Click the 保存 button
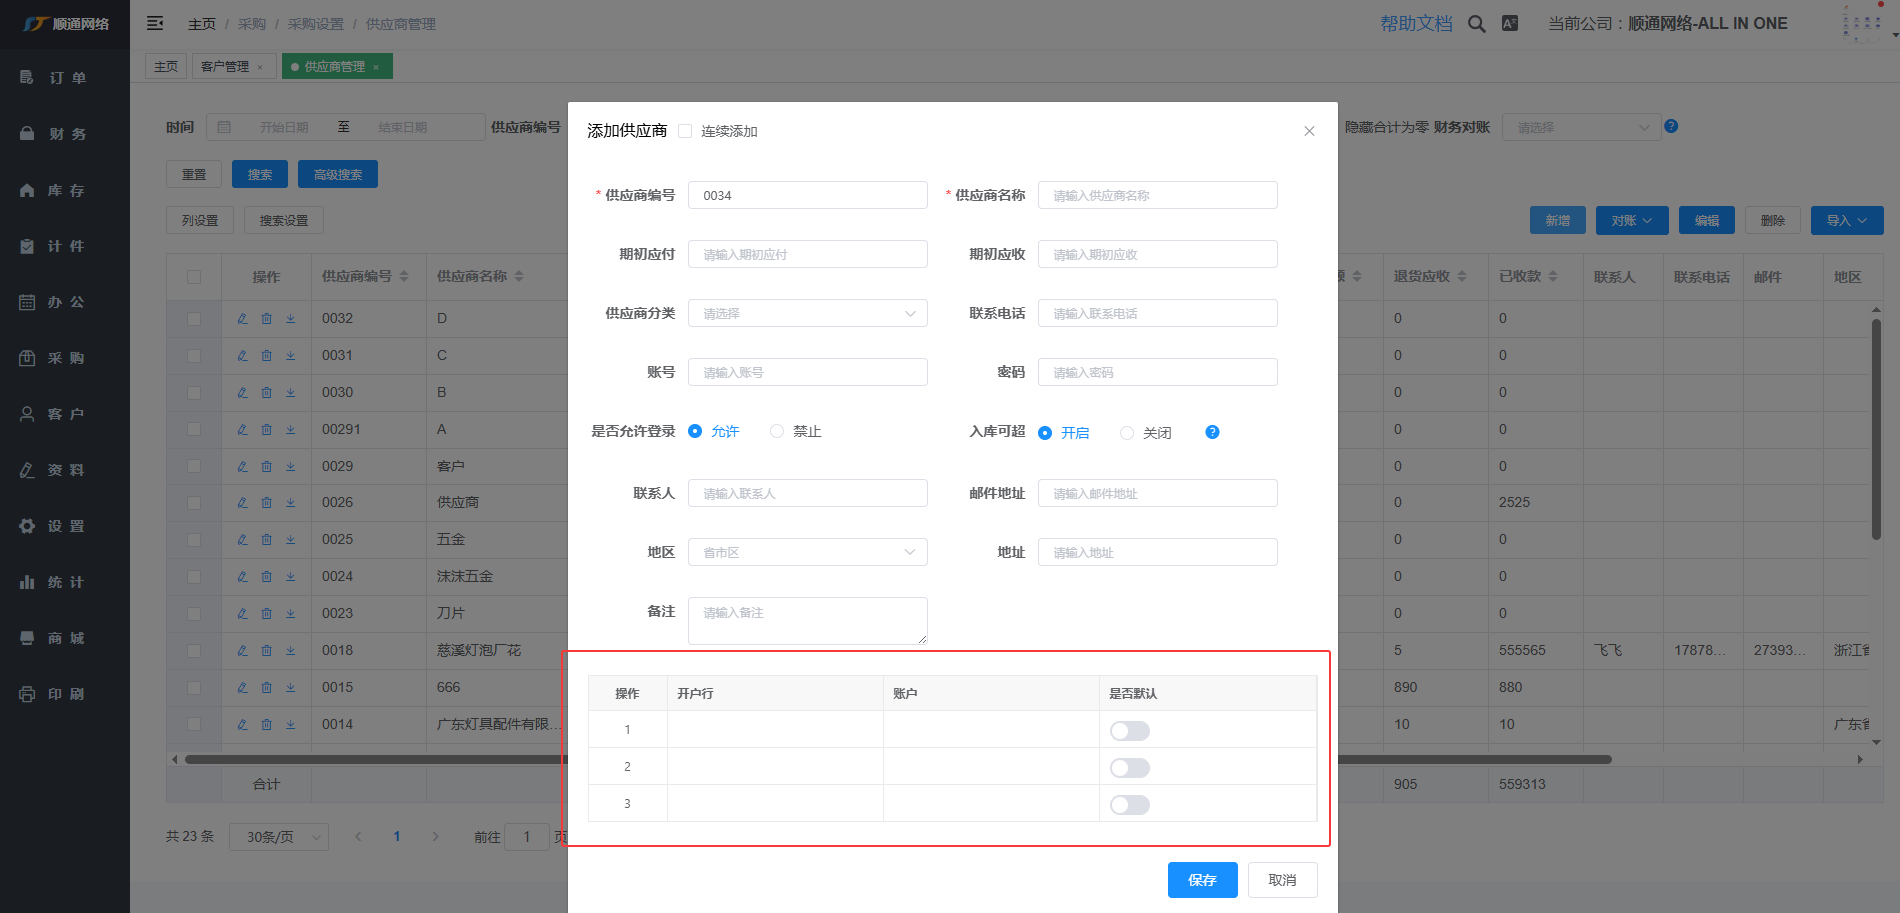The image size is (1900, 913). pyautogui.click(x=1203, y=880)
